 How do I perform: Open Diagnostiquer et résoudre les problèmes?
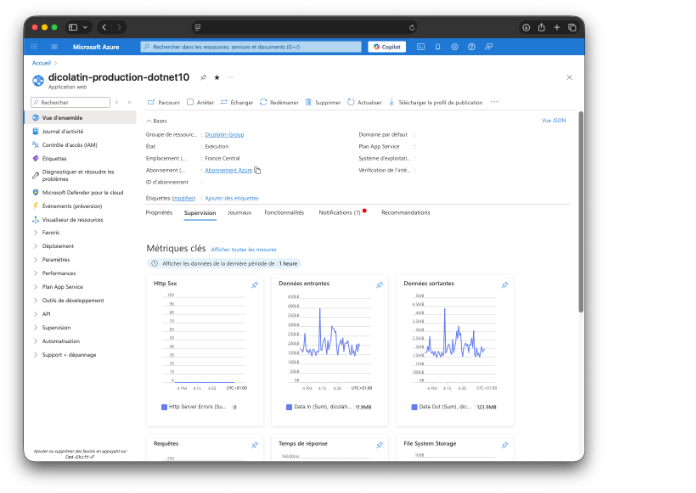click(x=80, y=175)
